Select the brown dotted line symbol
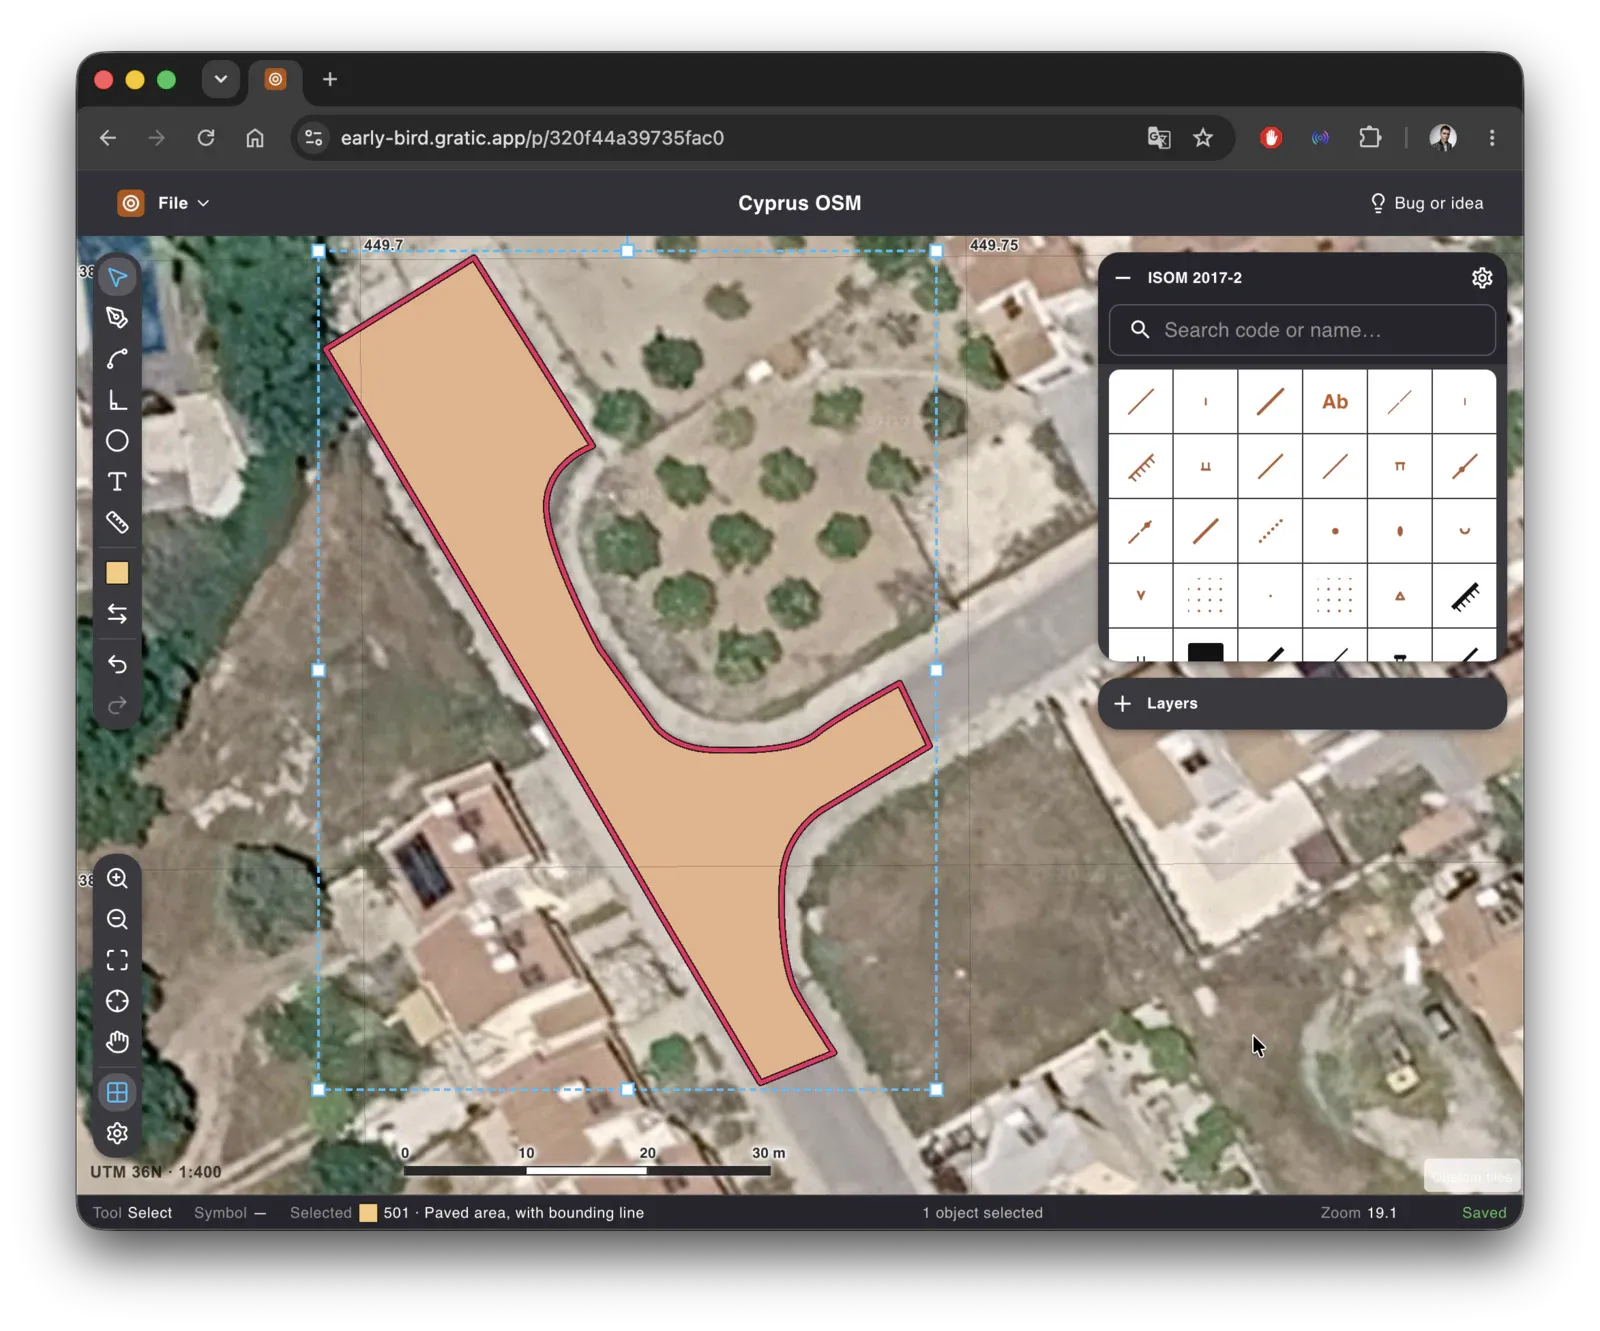This screenshot has height=1331, width=1600. point(1270,531)
